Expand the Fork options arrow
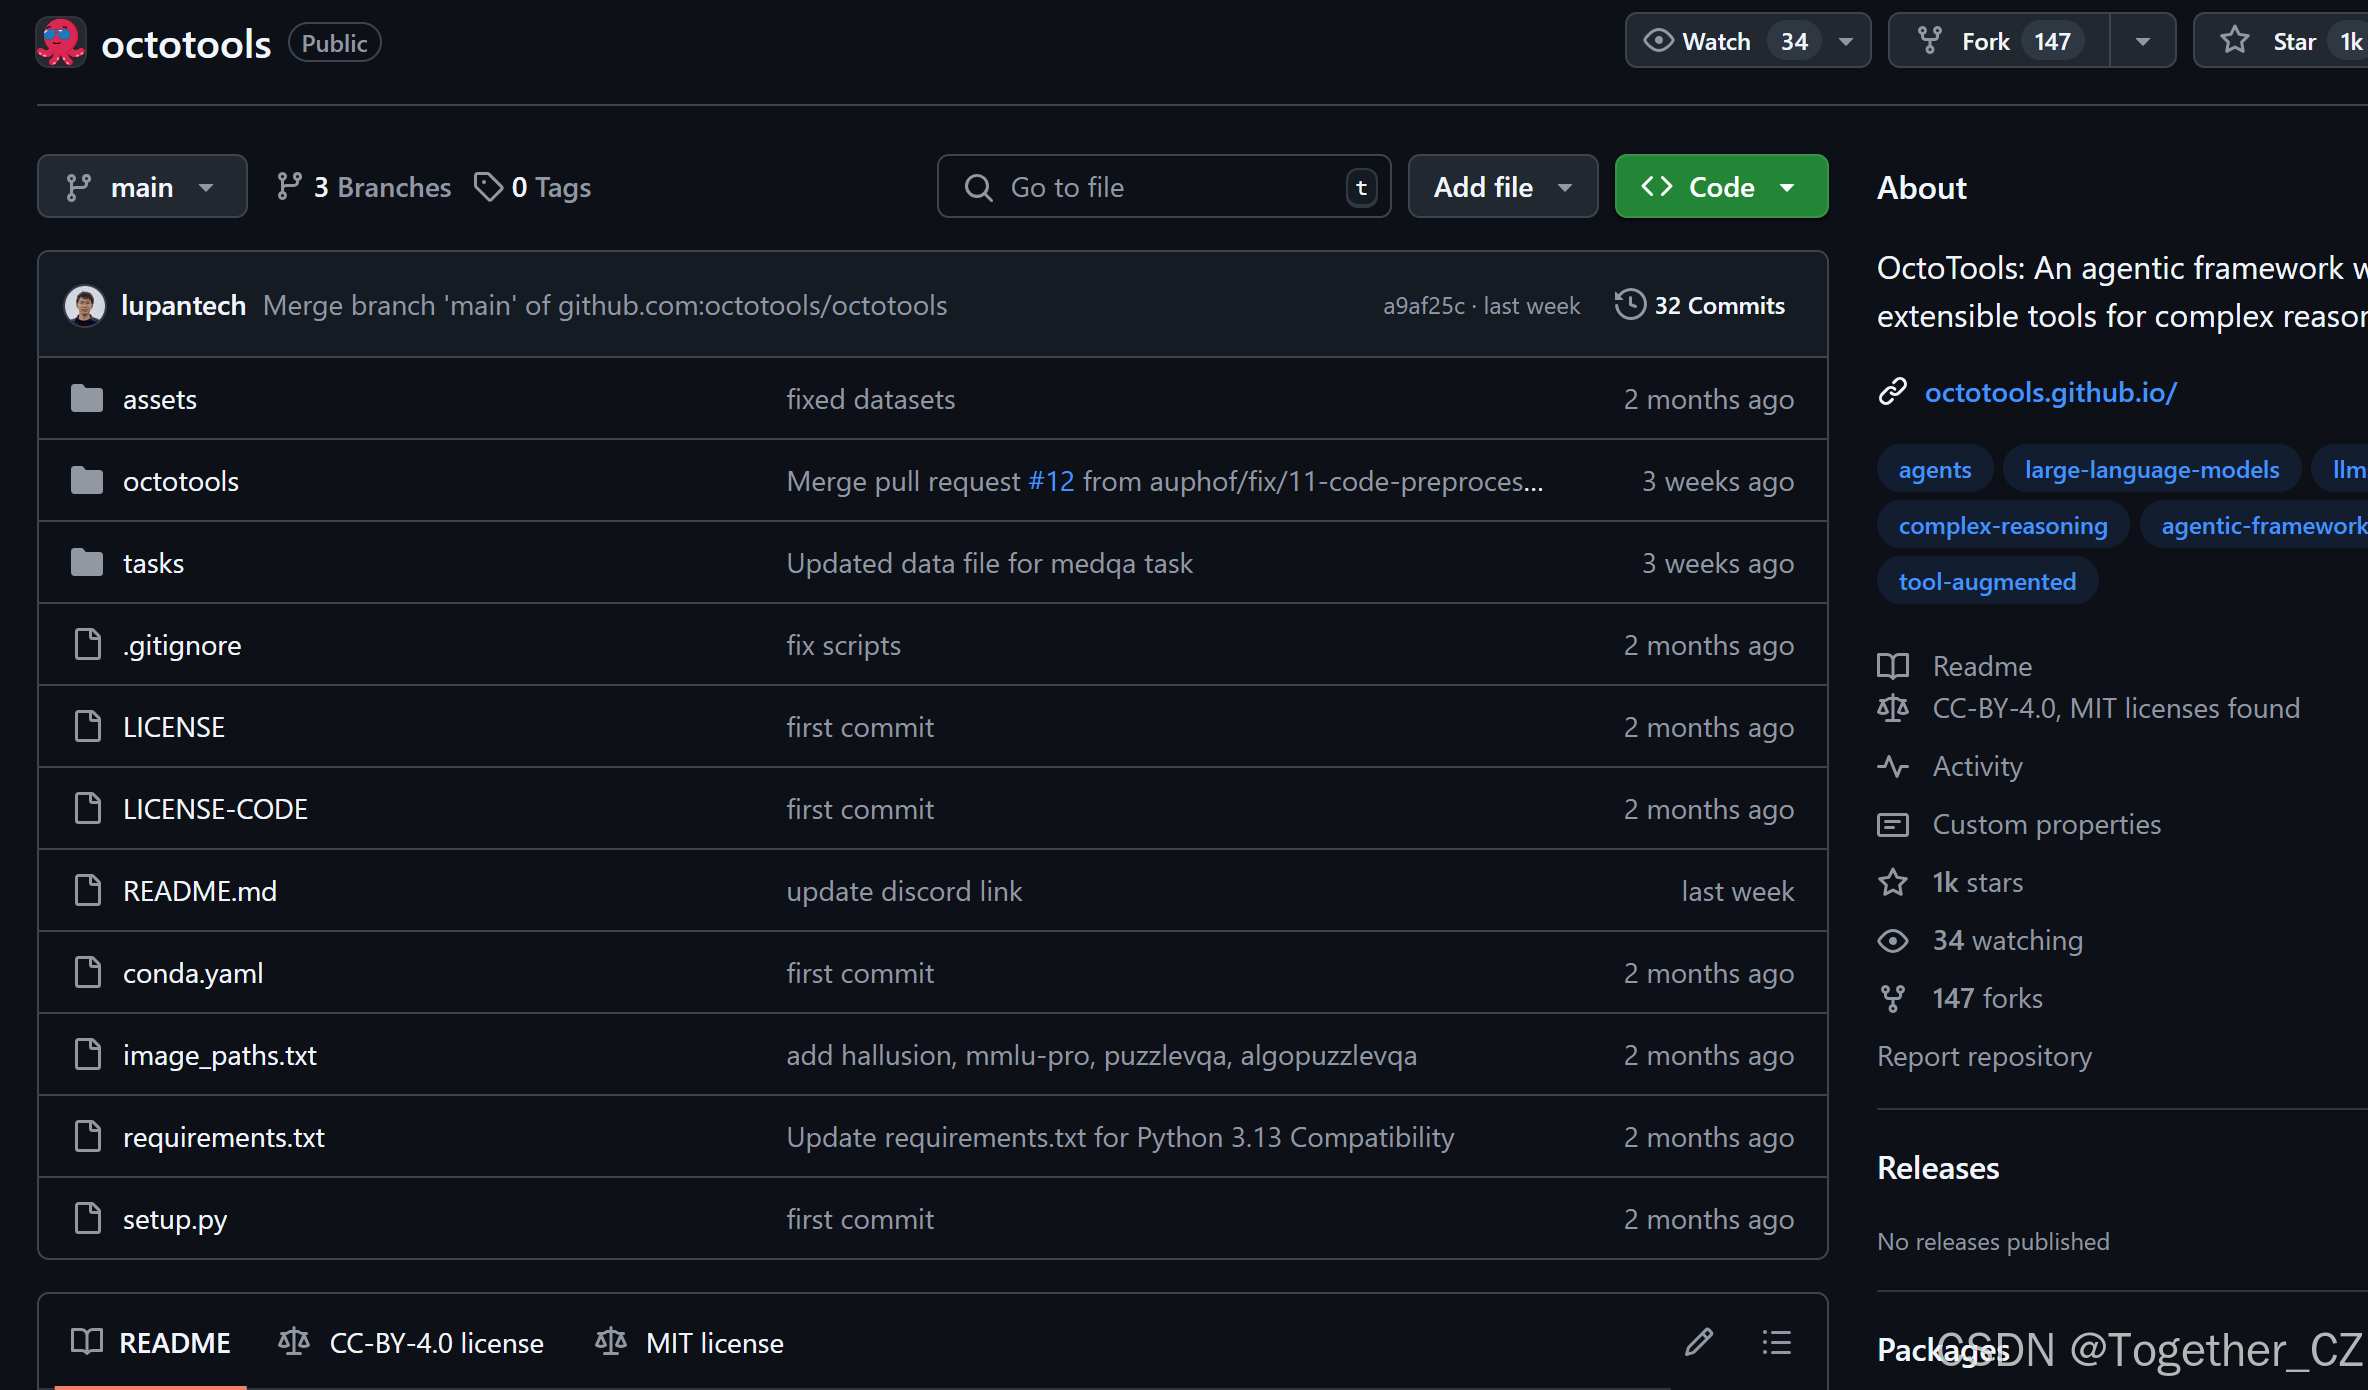 click(2142, 40)
